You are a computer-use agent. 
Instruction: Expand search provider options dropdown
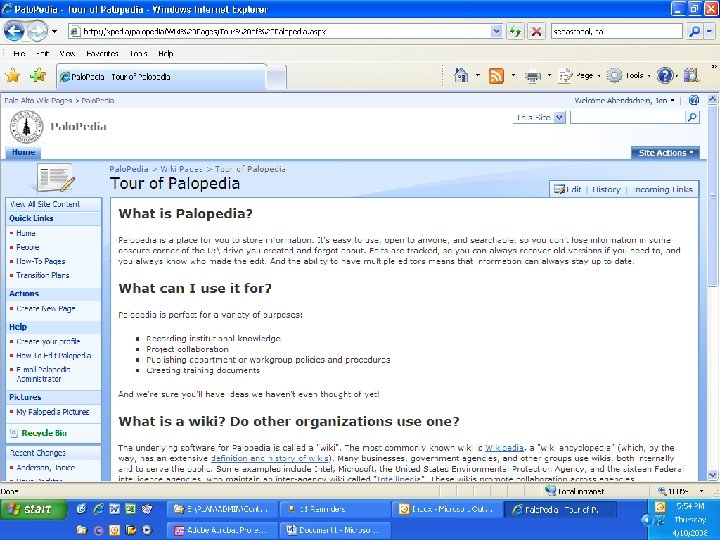709,31
